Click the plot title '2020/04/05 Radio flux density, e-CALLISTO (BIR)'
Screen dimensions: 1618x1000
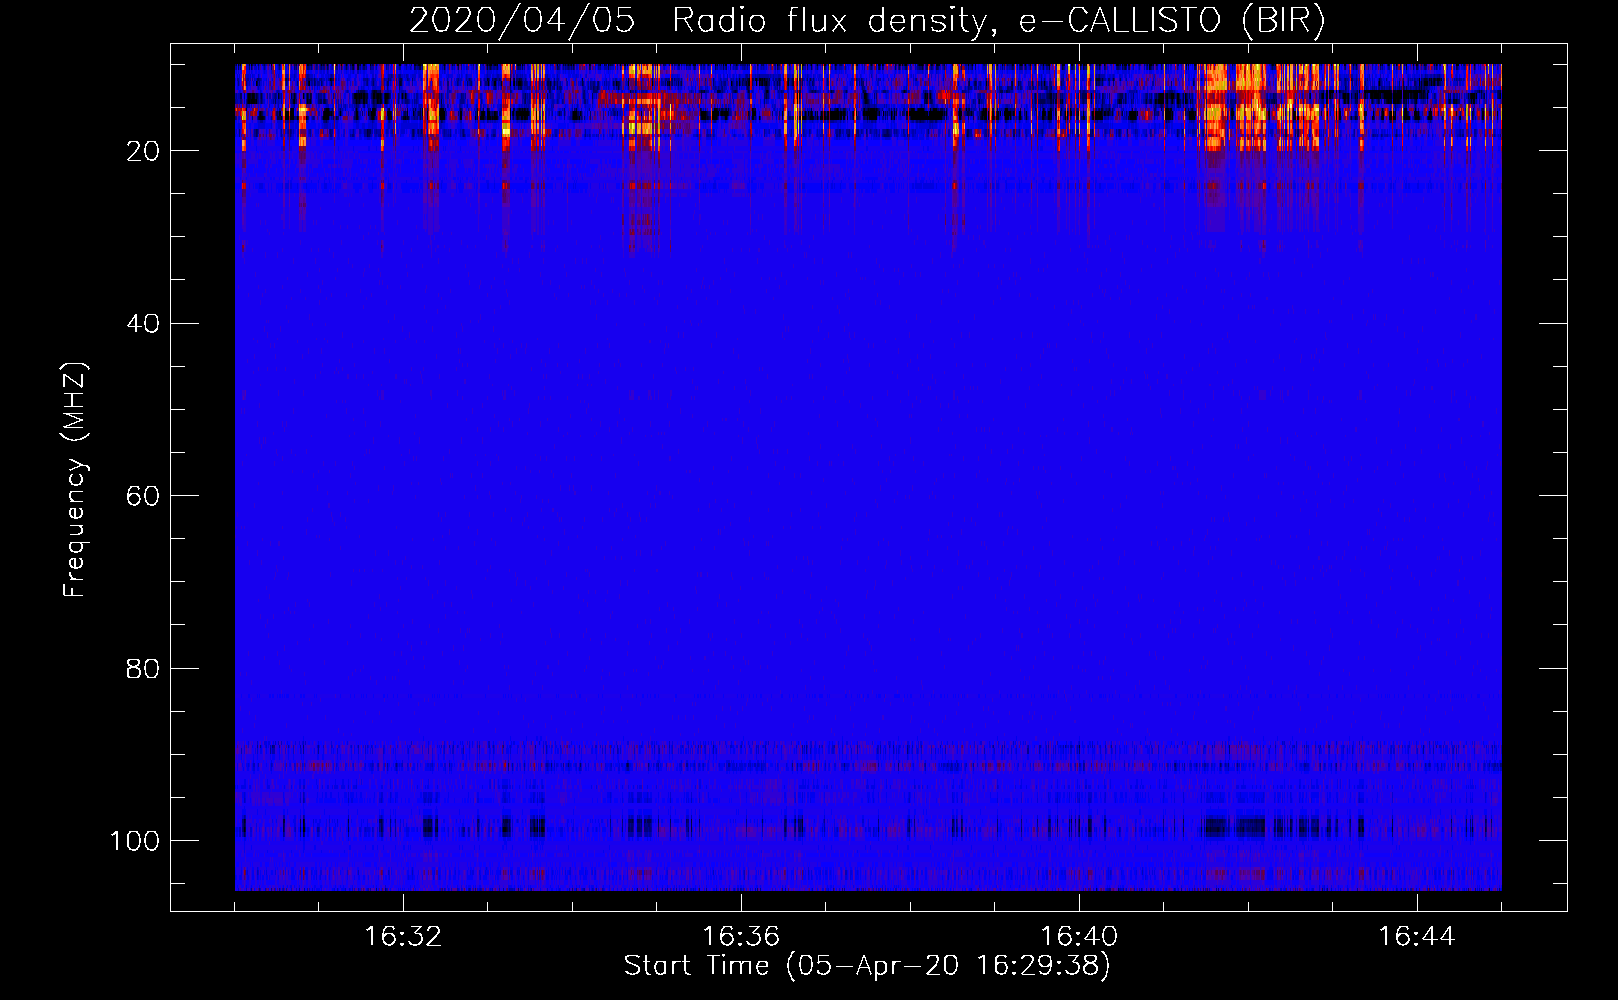(867, 20)
